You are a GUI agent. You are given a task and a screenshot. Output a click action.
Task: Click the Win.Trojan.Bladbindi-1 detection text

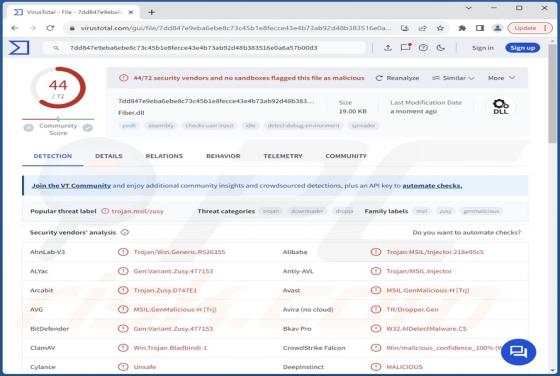pos(170,347)
